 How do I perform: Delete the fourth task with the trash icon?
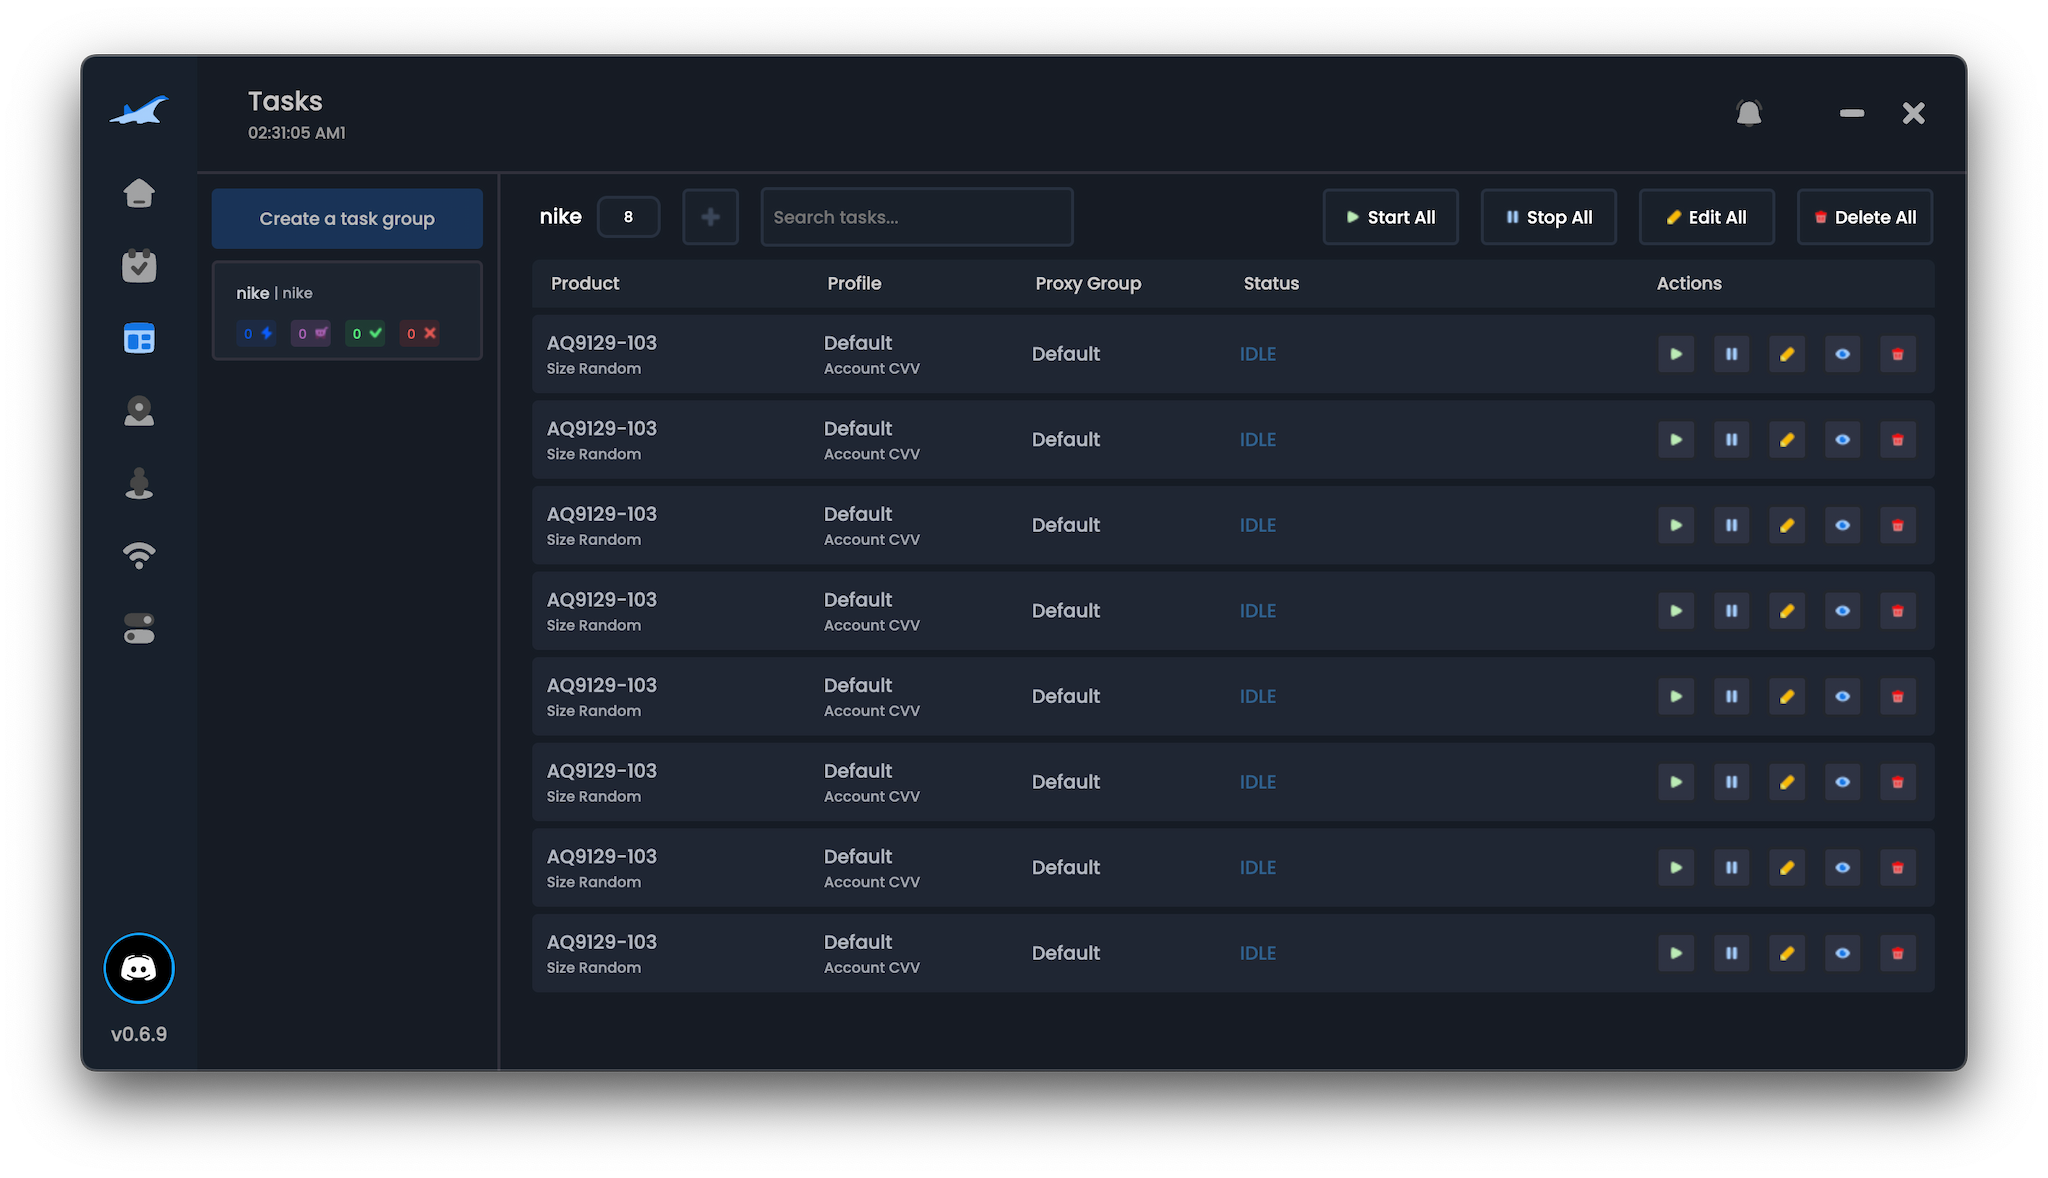click(1897, 611)
